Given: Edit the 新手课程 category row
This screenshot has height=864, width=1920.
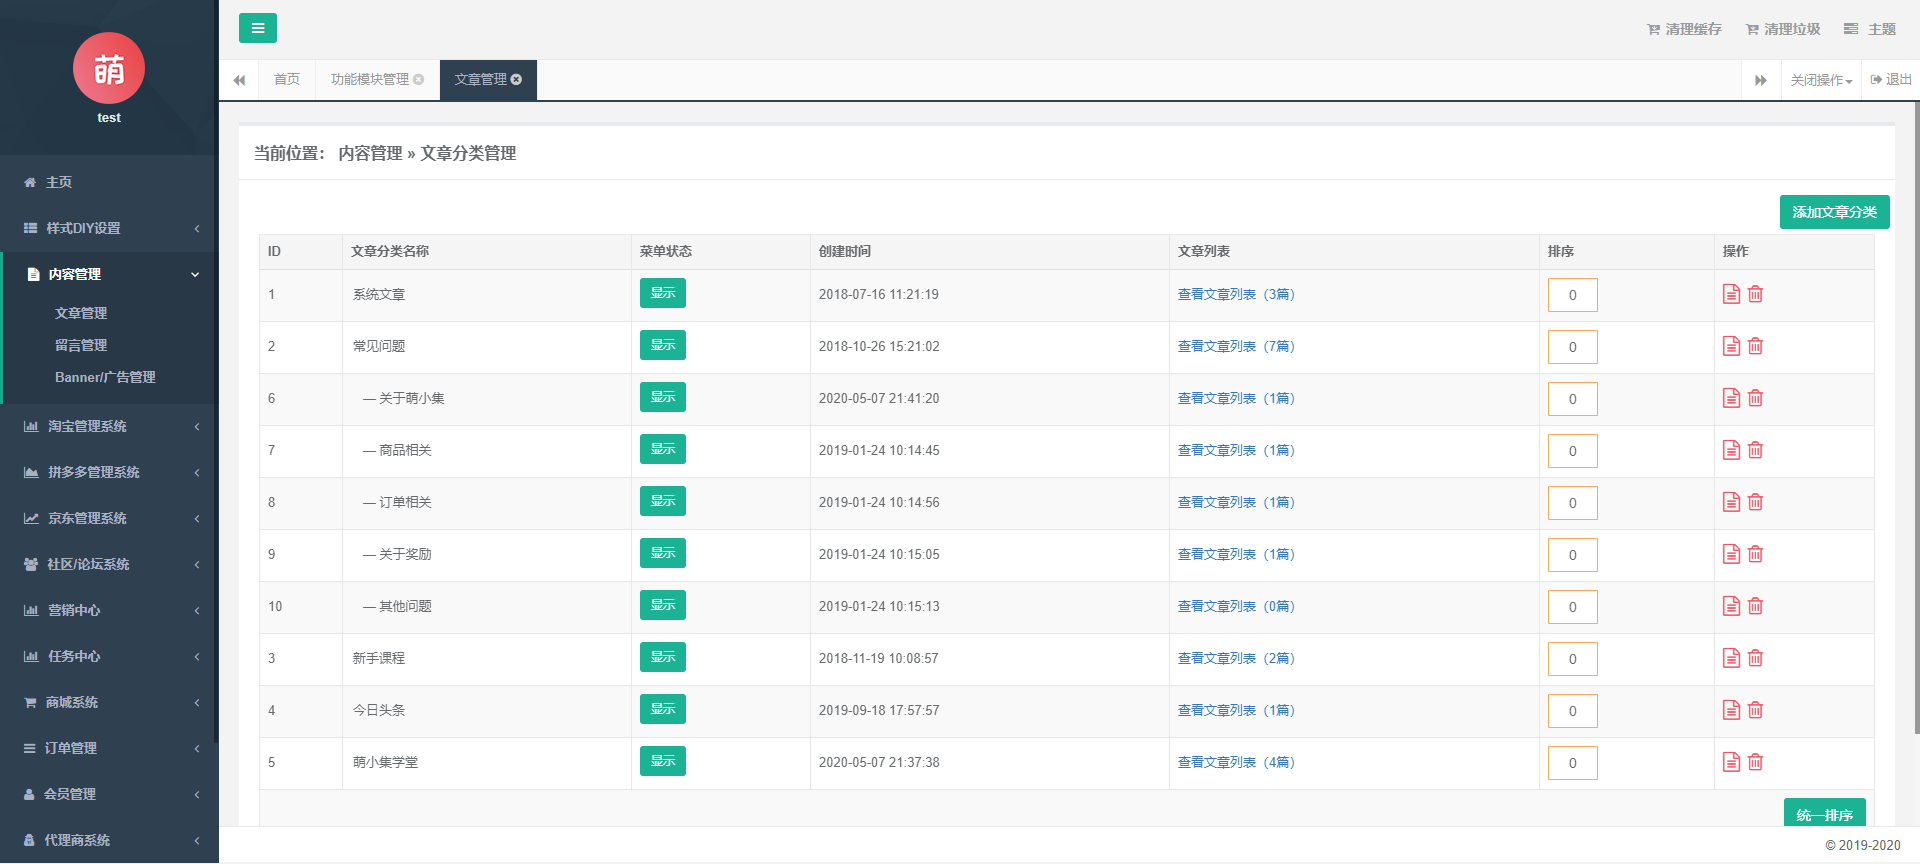Looking at the screenshot, I should coord(1731,658).
